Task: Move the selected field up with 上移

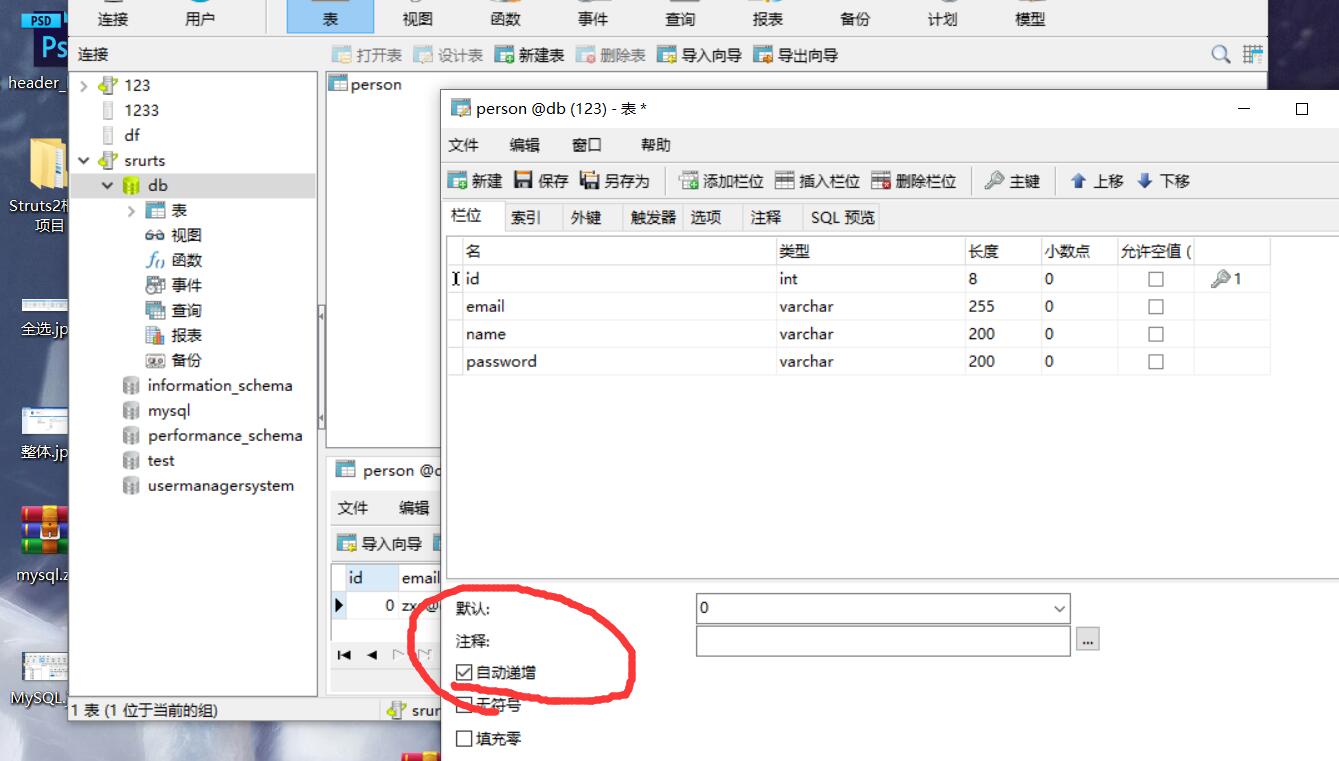Action: [1096, 181]
